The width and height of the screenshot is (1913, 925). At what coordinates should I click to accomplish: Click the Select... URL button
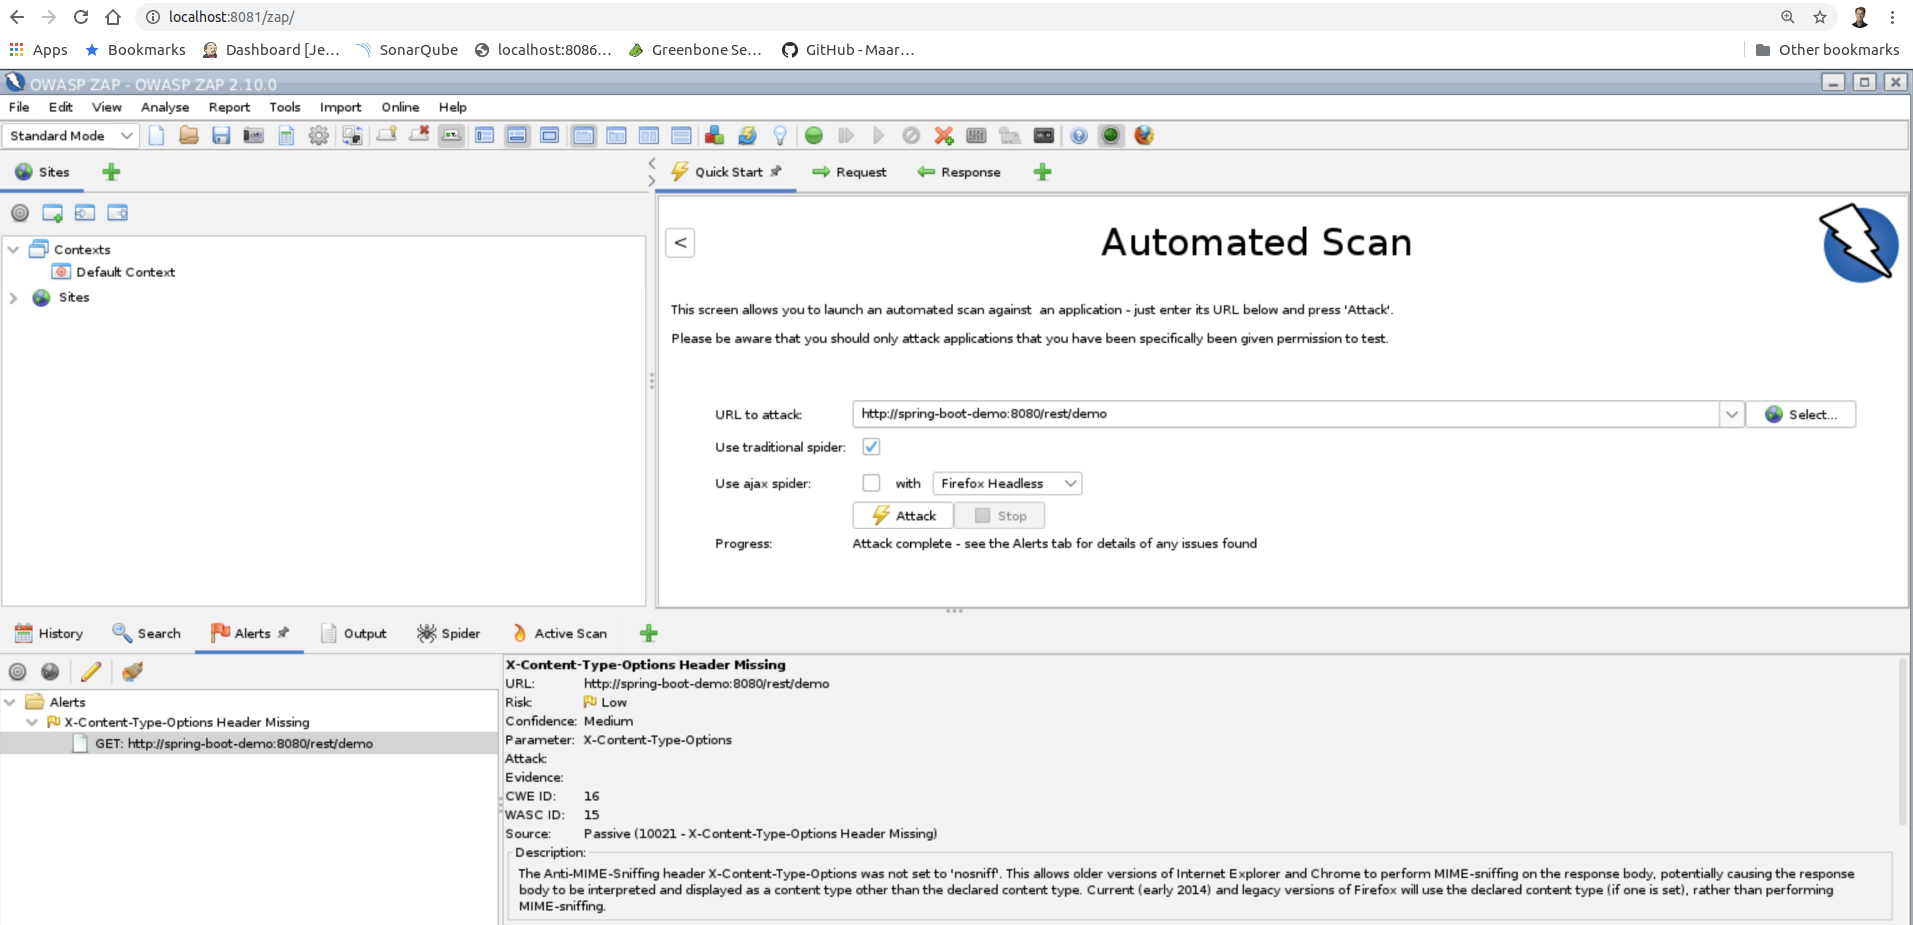(1800, 415)
